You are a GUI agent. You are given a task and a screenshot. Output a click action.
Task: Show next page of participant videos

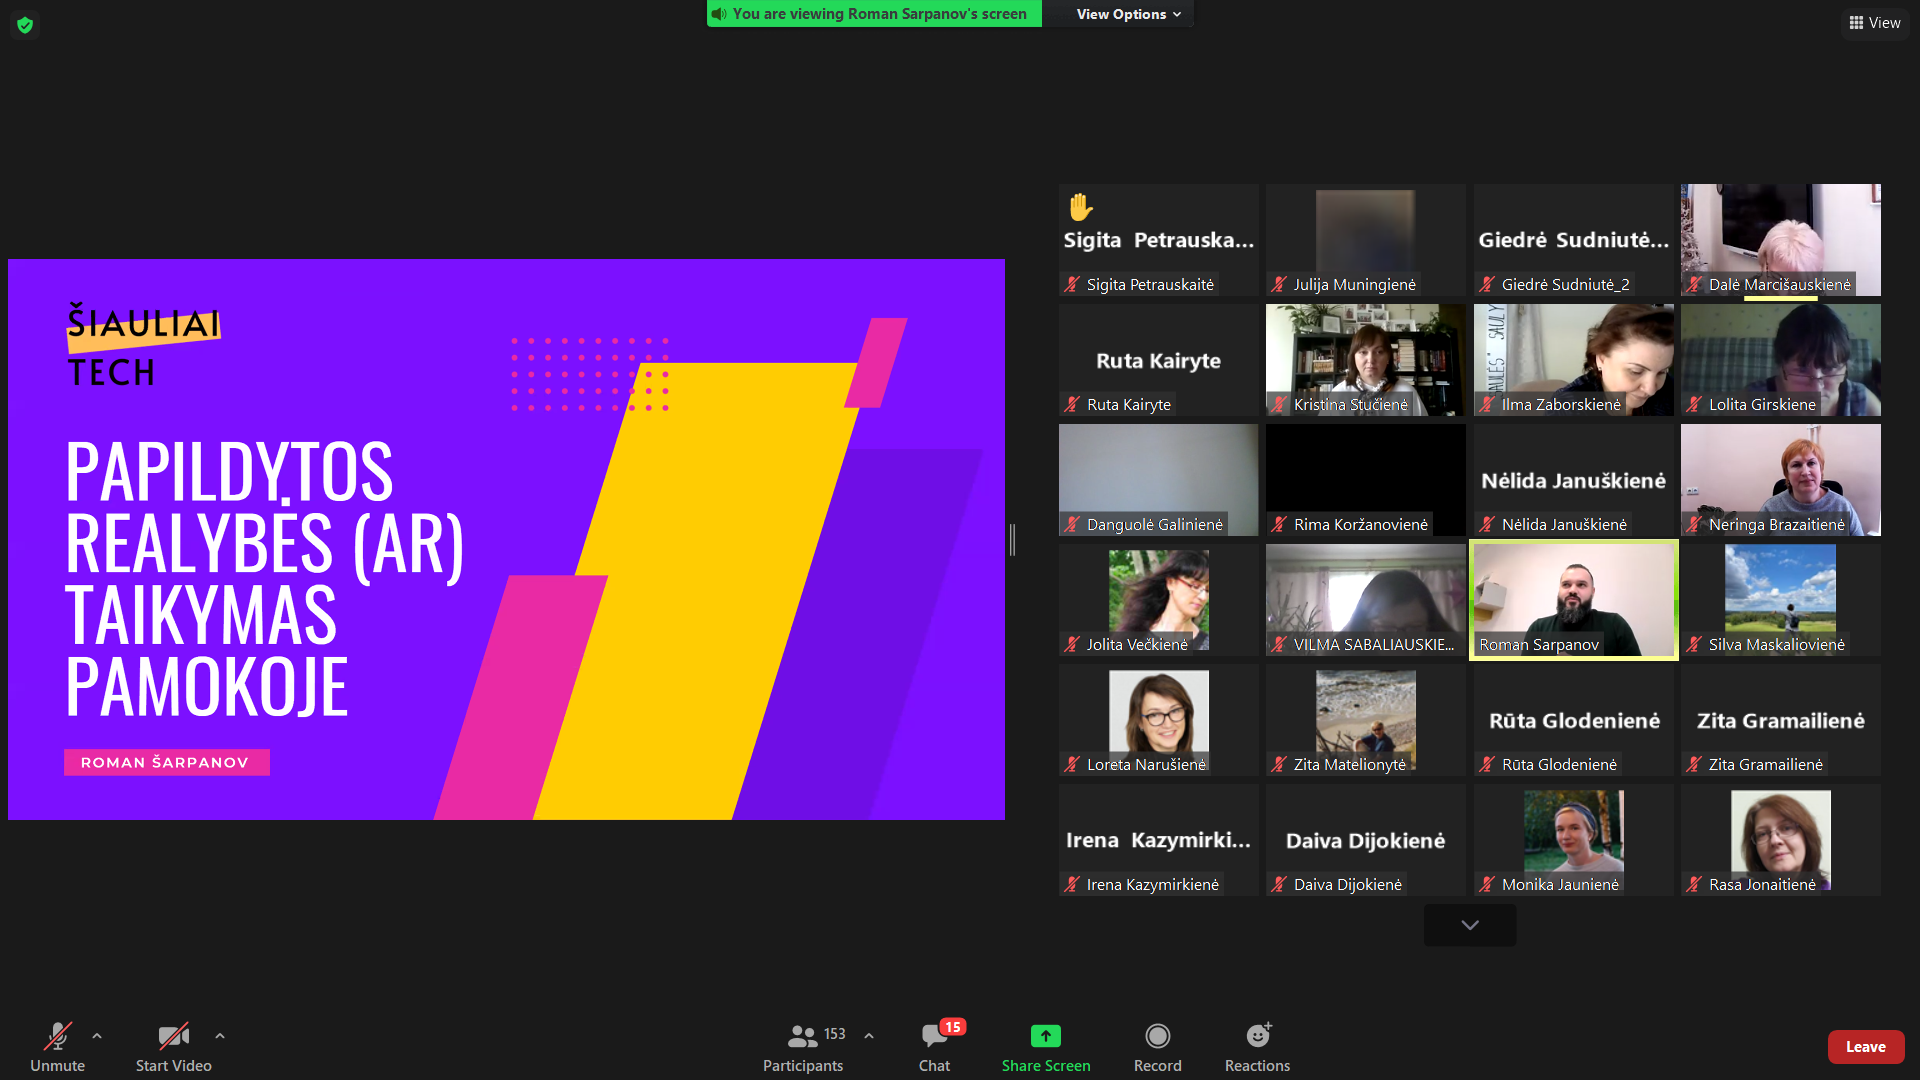coord(1469,925)
